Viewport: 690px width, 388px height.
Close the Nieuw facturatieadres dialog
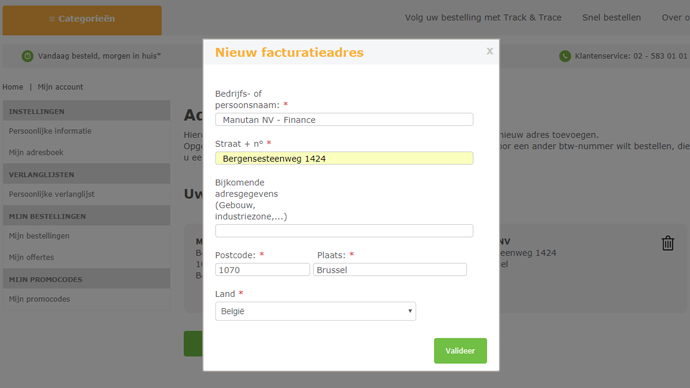[489, 51]
